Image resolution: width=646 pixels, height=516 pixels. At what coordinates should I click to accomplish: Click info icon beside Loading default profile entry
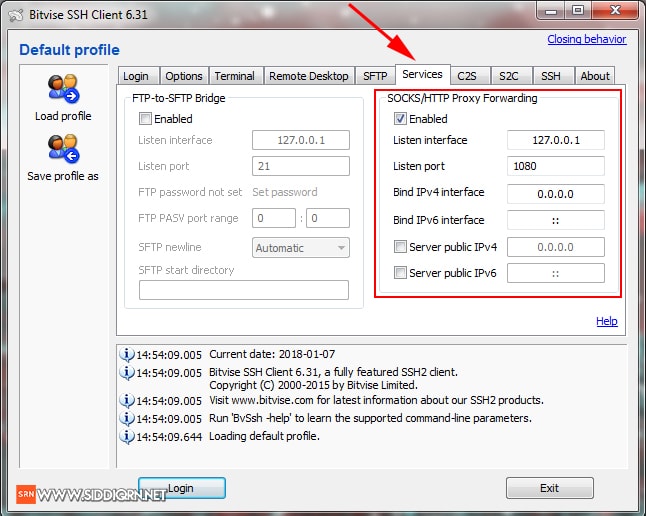(126, 436)
